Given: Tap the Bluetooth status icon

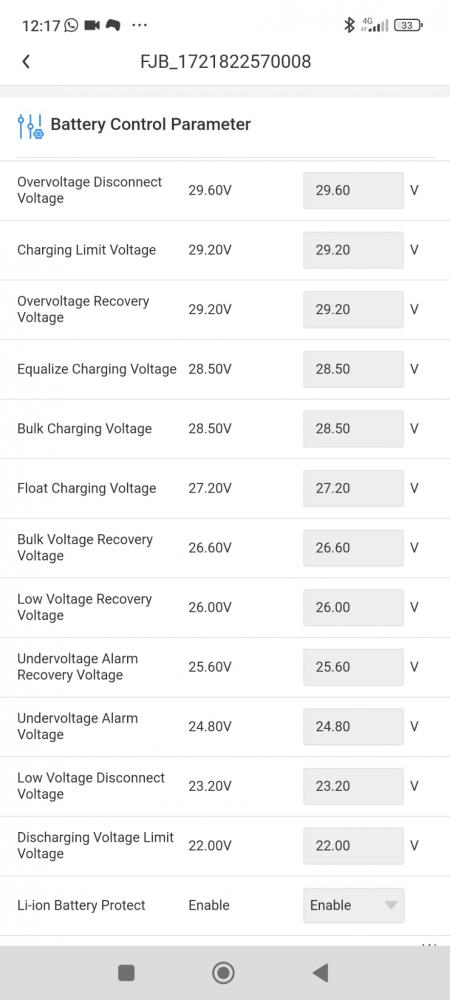Looking at the screenshot, I should tap(349, 25).
